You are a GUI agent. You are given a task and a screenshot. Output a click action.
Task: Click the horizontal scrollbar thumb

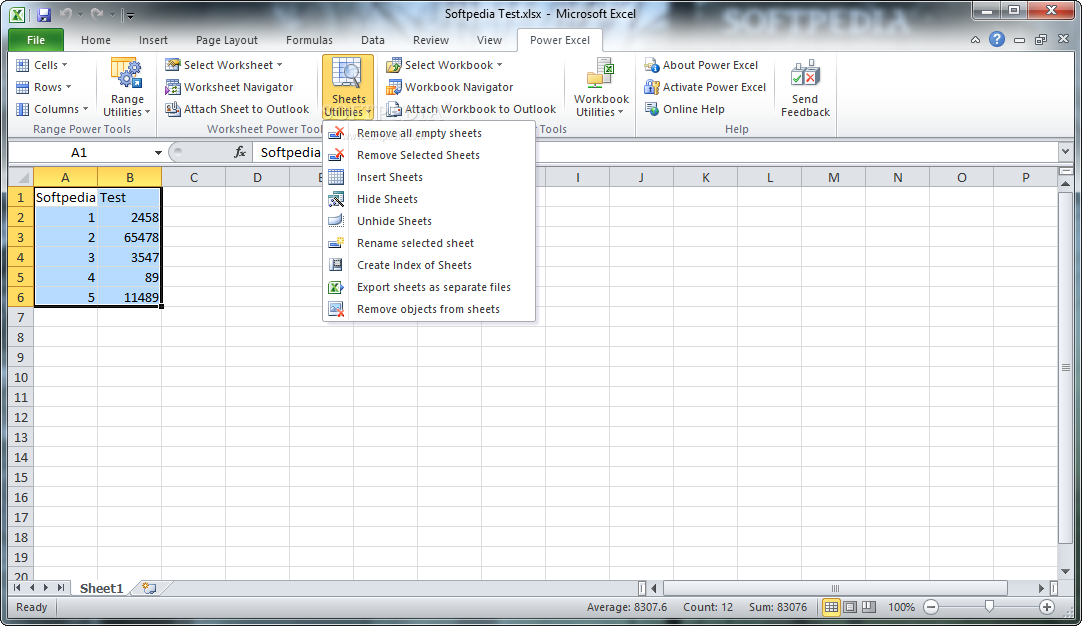(x=835, y=588)
